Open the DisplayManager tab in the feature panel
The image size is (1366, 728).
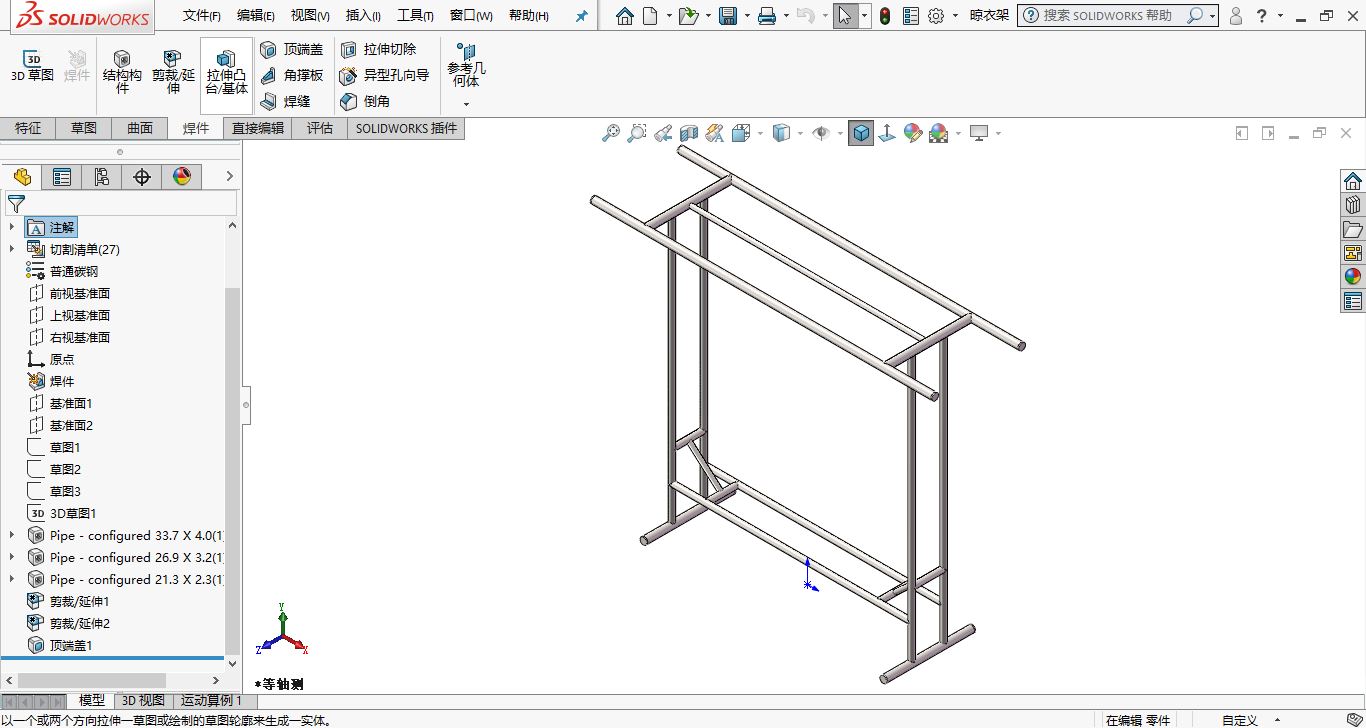[x=181, y=177]
